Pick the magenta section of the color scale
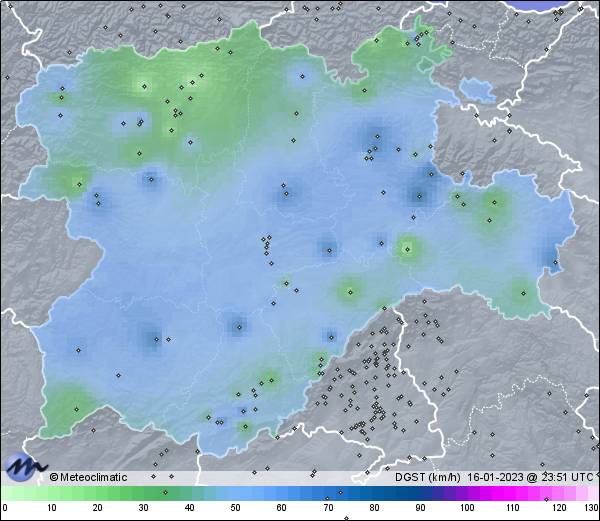The height and width of the screenshot is (521, 600). (509, 493)
